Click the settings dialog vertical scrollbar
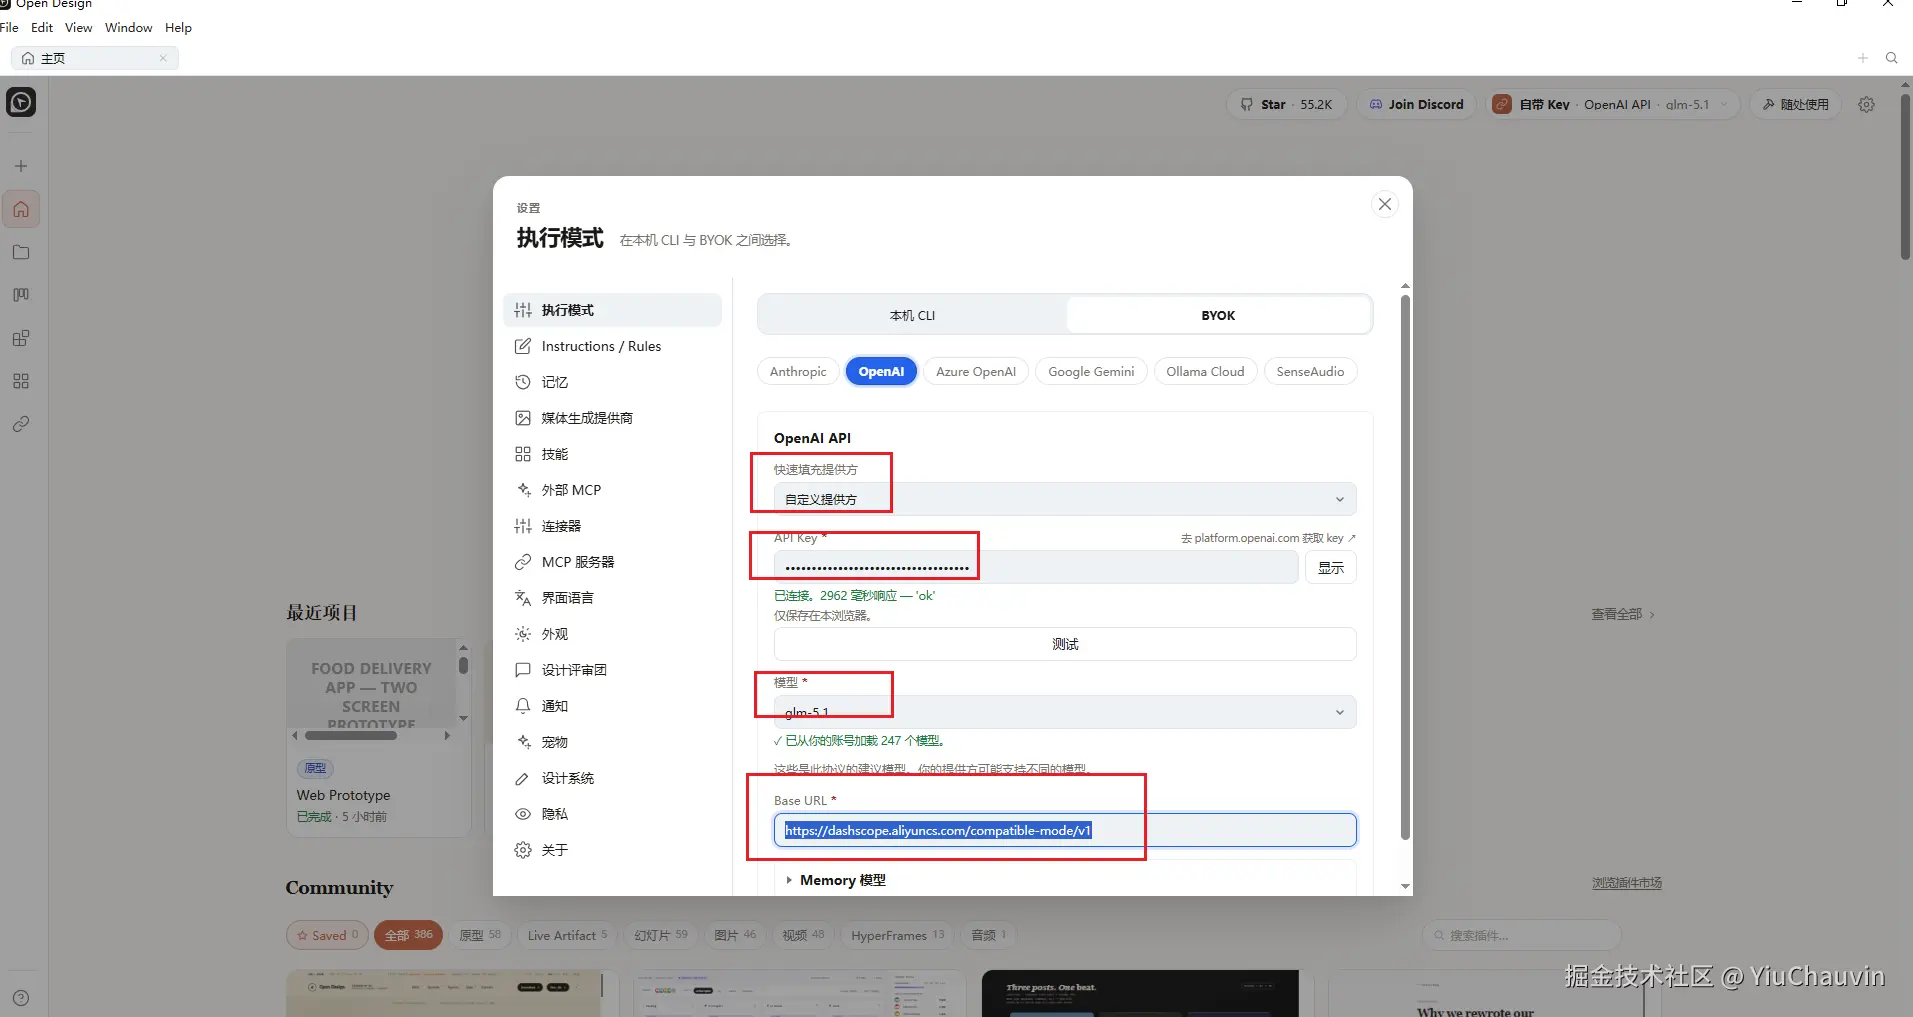This screenshot has width=1913, height=1017. (x=1405, y=567)
